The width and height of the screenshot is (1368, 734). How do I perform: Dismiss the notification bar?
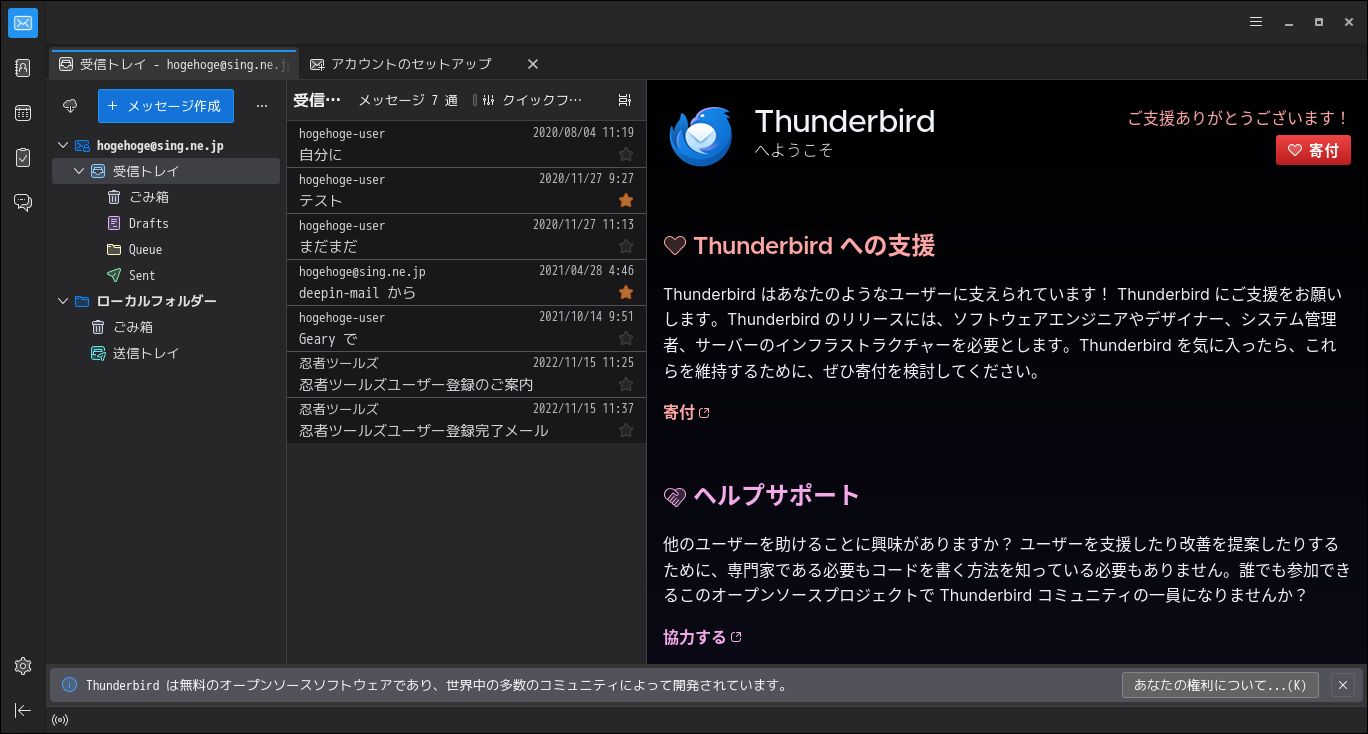(x=1343, y=685)
